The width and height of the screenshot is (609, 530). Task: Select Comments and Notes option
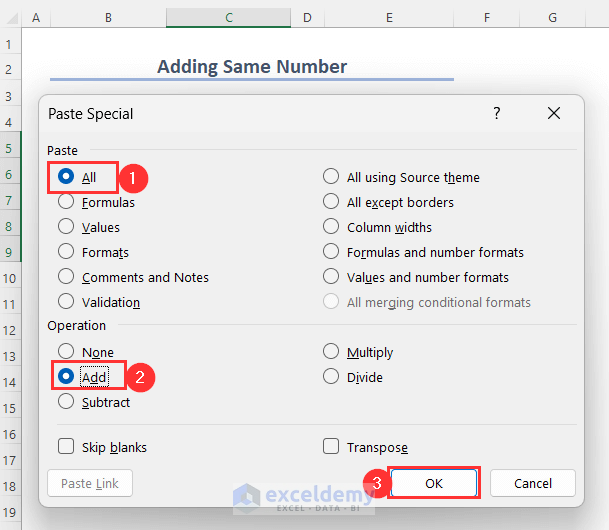pyautogui.click(x=66, y=277)
